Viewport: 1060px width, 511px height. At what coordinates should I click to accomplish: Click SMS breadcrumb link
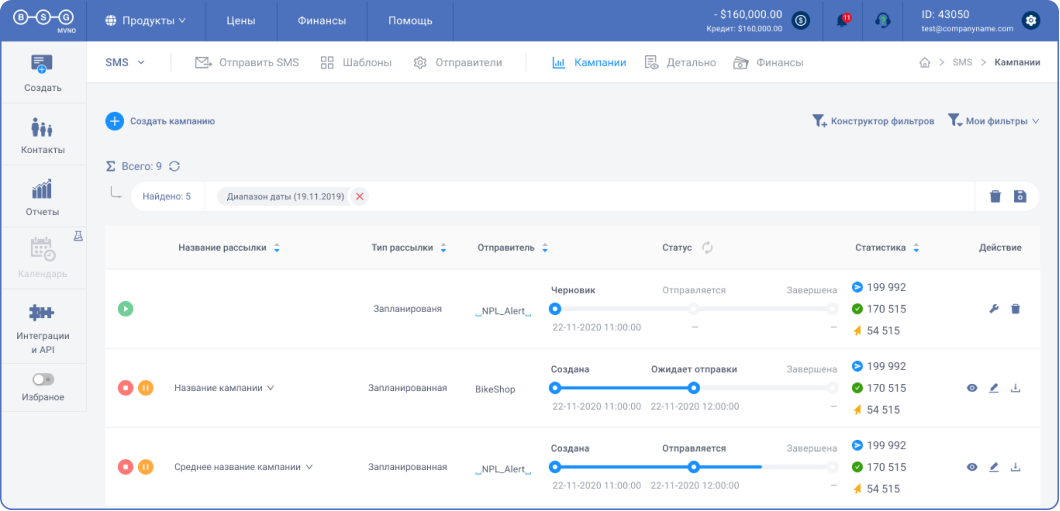point(962,62)
